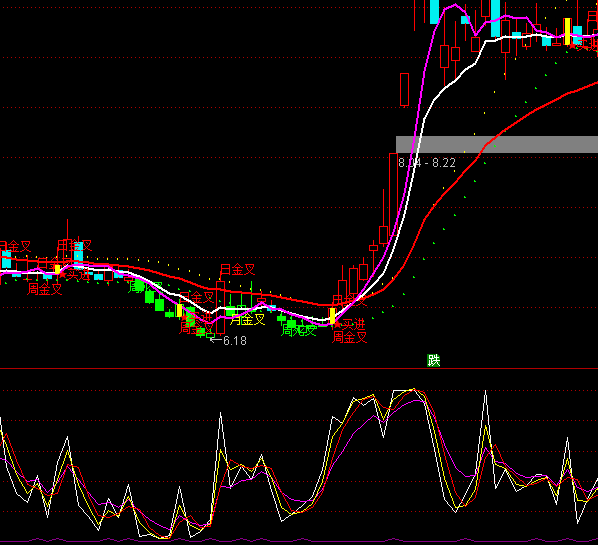Image resolution: width=598 pixels, height=545 pixels.
Task: Select the purple baseline at indicator bottom
Action: (299, 540)
